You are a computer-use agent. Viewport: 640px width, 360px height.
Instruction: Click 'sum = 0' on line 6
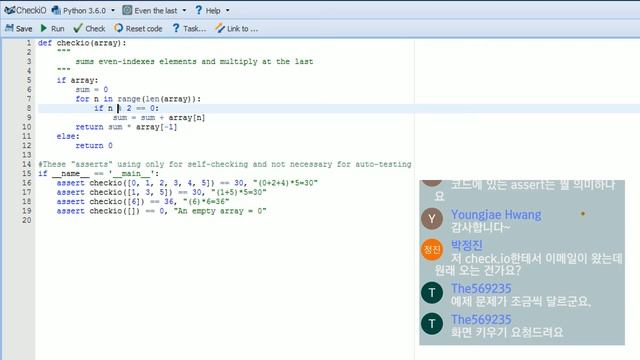point(92,89)
